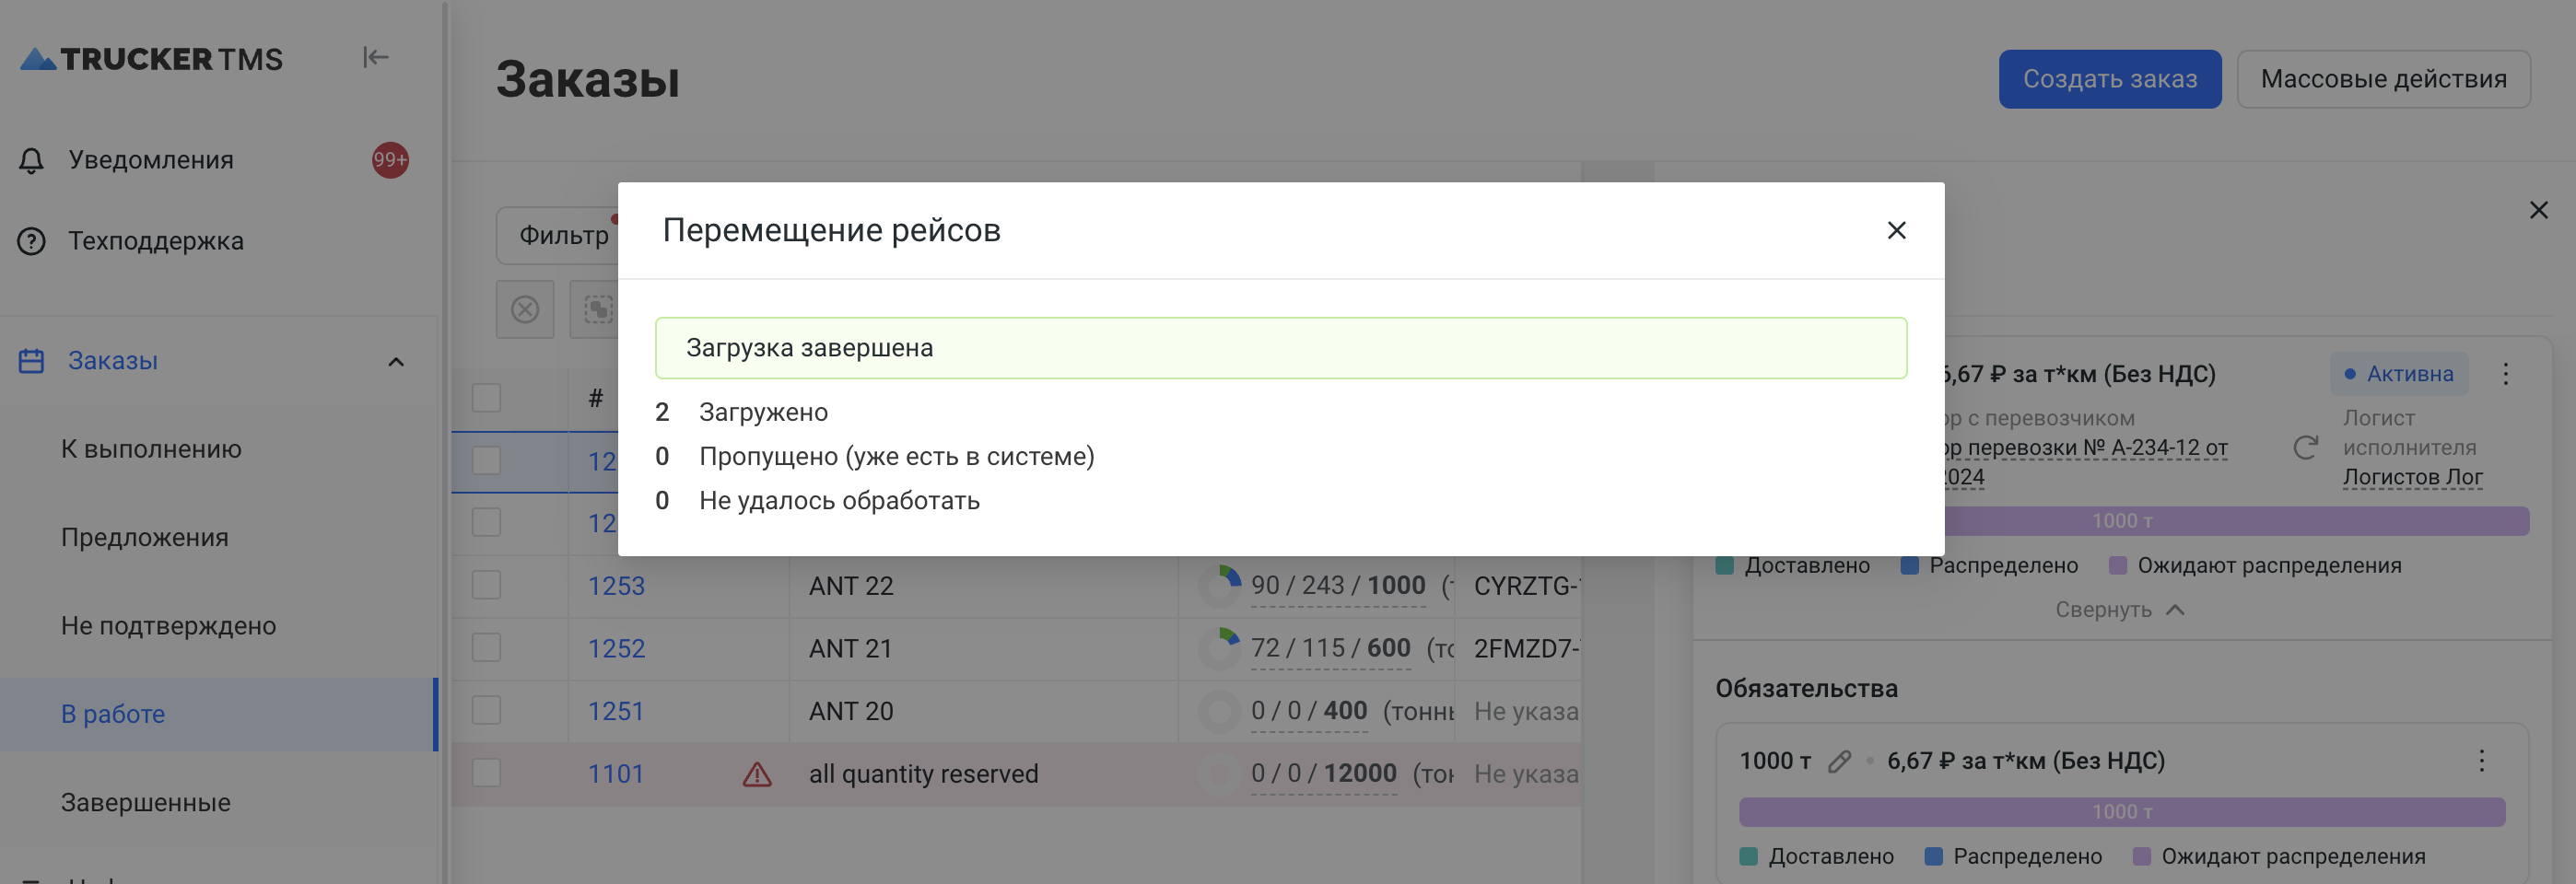
Task: Click progress circle icon for order 1251
Action: [1220, 712]
